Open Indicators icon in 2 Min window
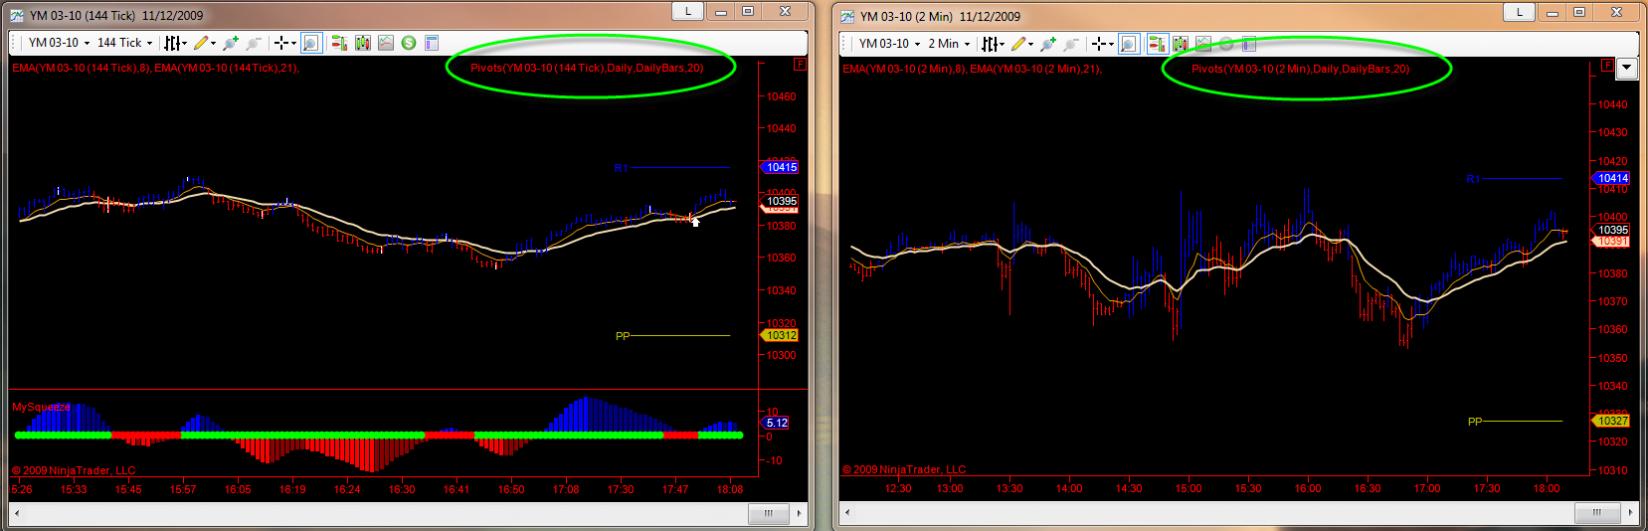This screenshot has height=531, width=1648. (x=1203, y=44)
